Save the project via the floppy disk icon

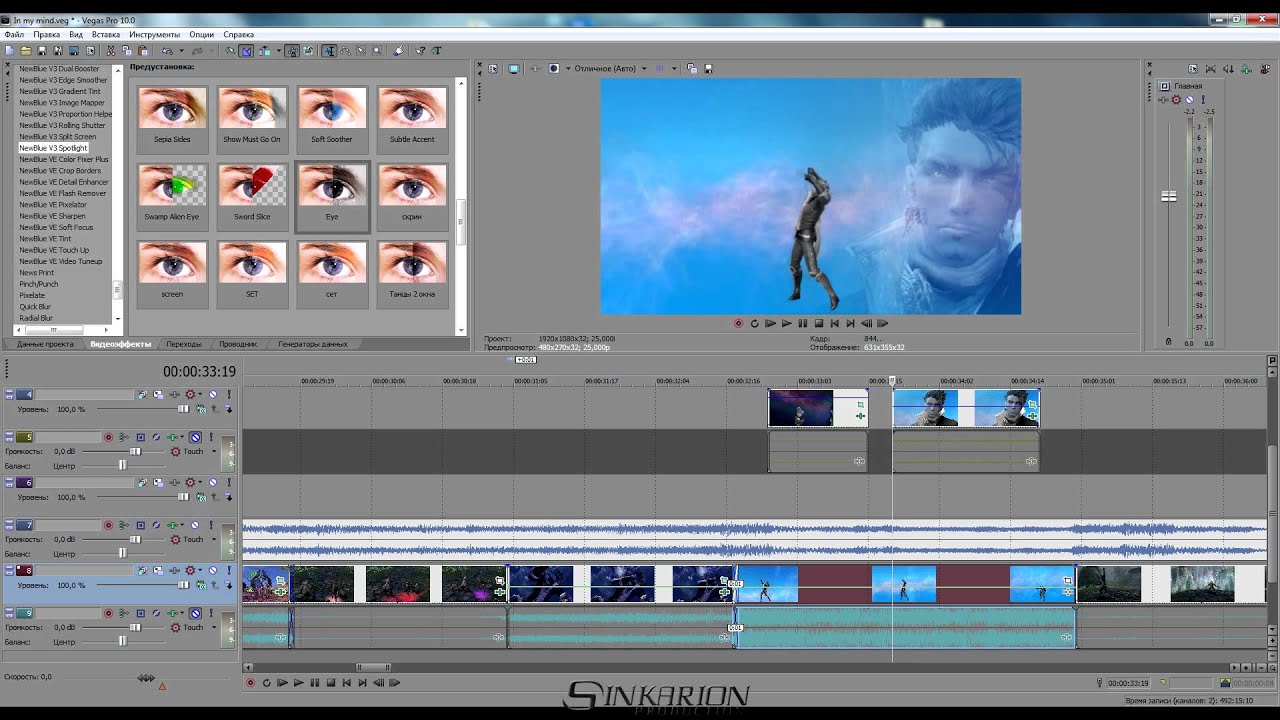tap(41, 50)
